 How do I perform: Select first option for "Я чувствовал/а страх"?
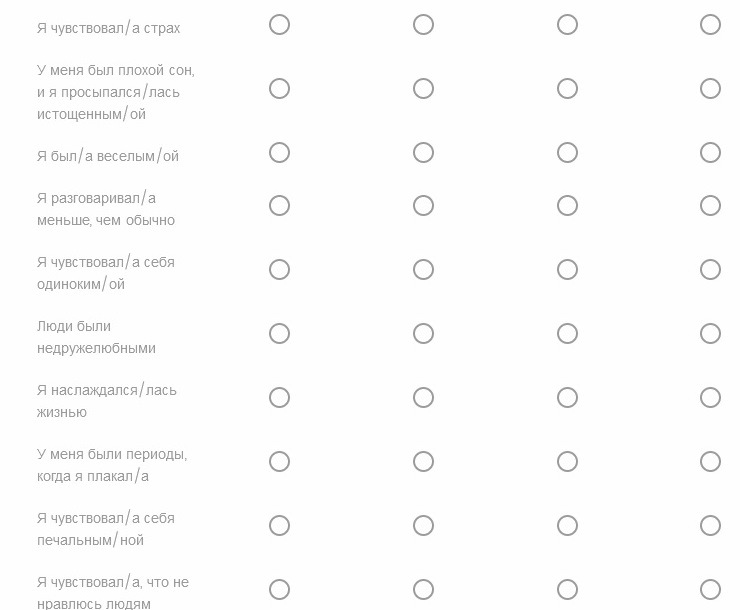pos(280,24)
